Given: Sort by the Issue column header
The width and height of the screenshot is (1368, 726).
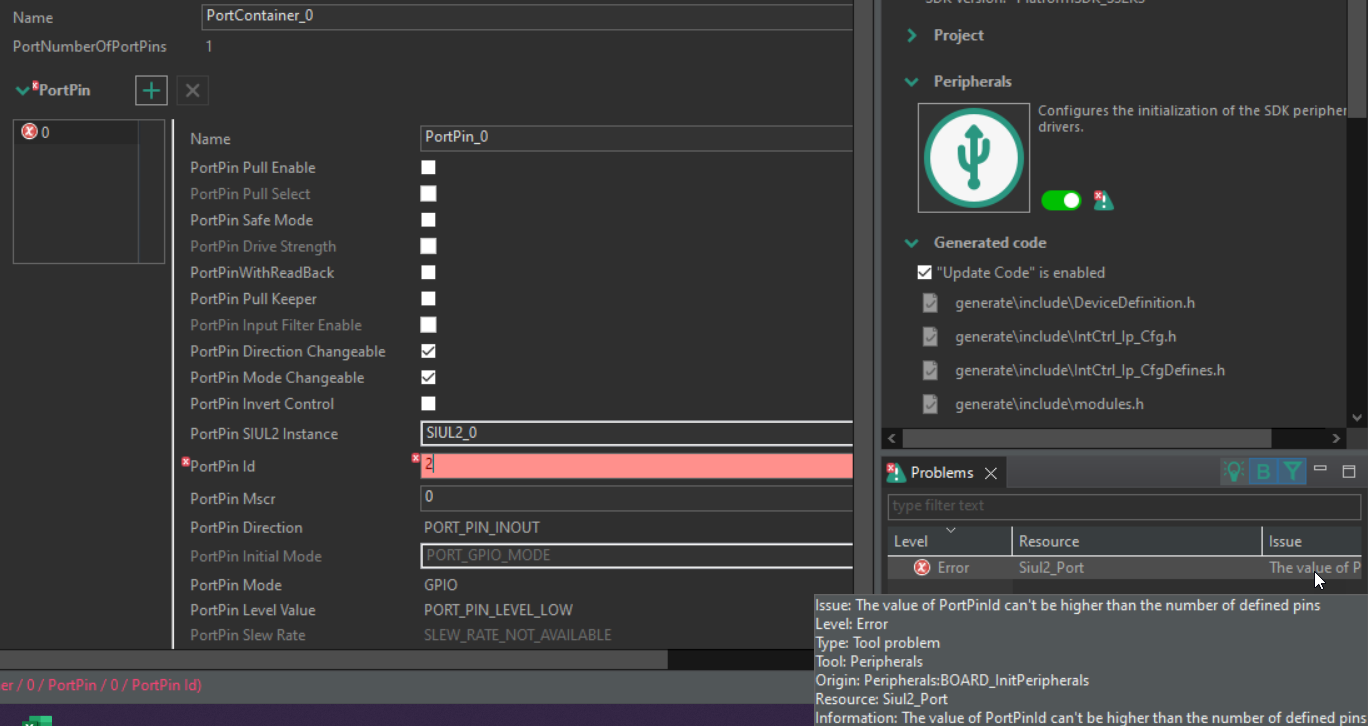Looking at the screenshot, I should [x=1312, y=541].
